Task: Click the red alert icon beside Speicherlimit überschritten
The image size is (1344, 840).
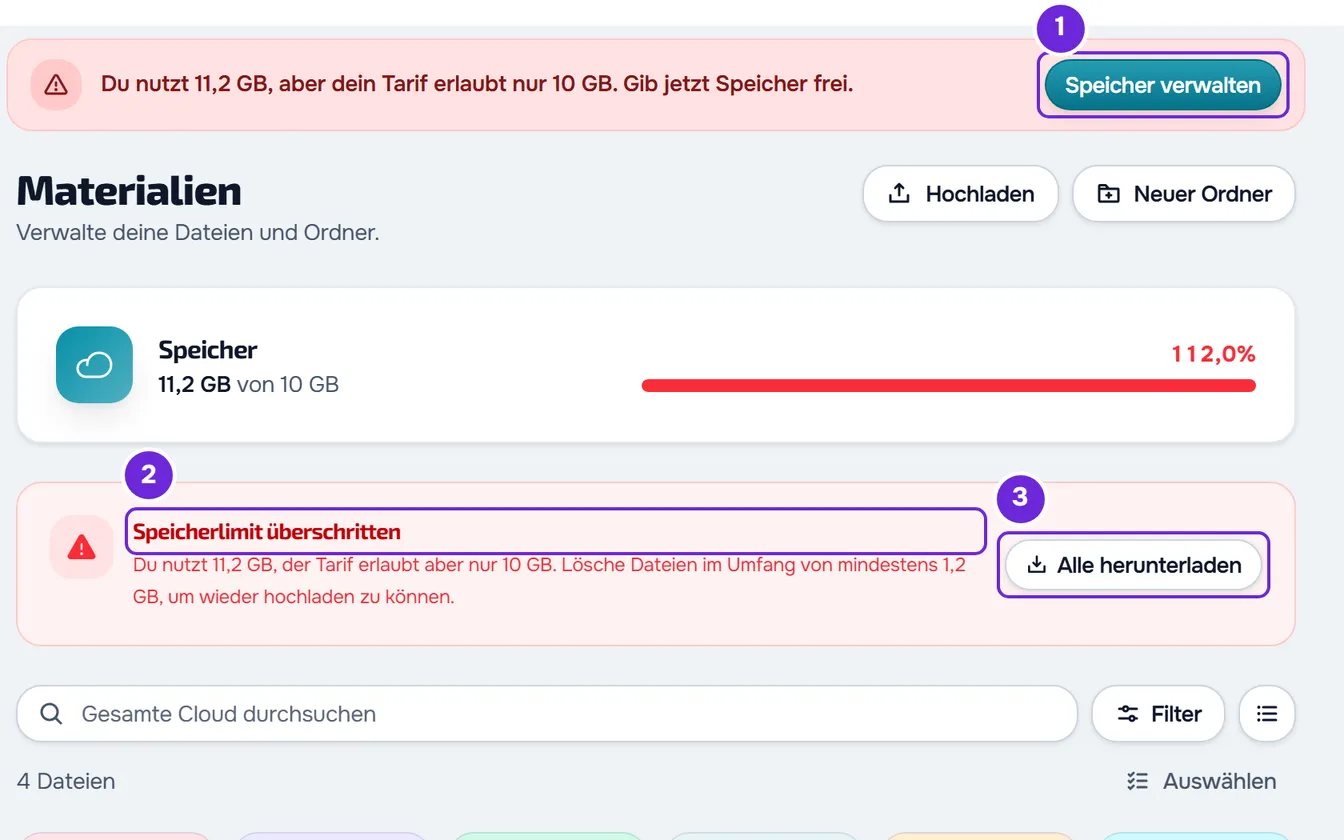Action: click(x=81, y=547)
